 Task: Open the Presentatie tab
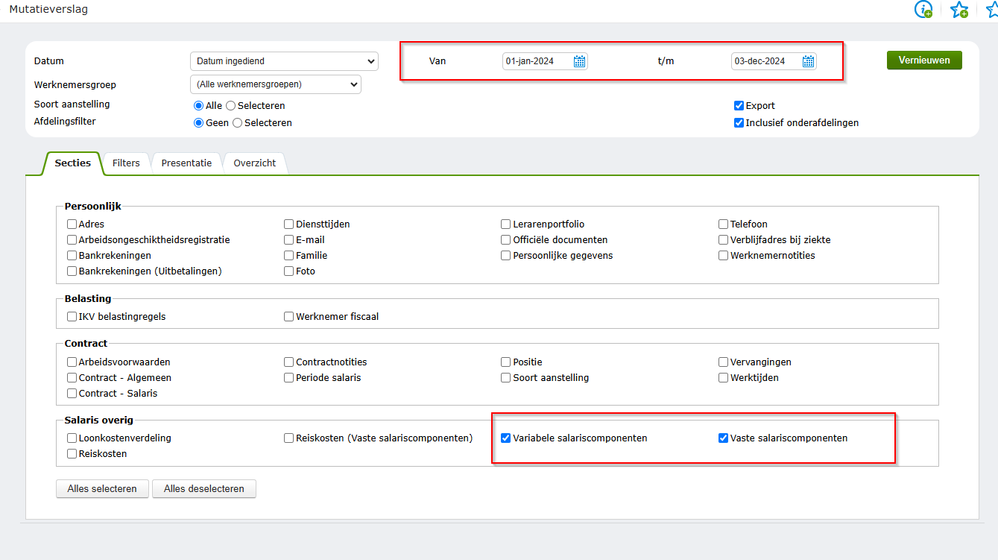[186, 163]
